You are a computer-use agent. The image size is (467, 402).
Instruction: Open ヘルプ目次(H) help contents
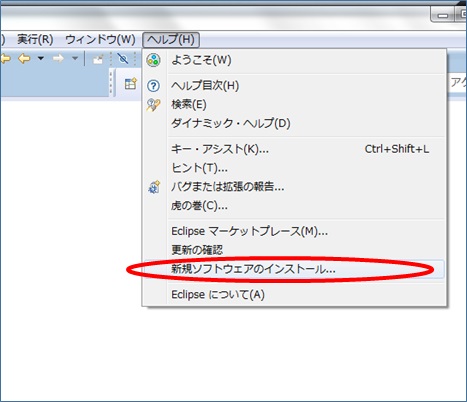click(295, 86)
